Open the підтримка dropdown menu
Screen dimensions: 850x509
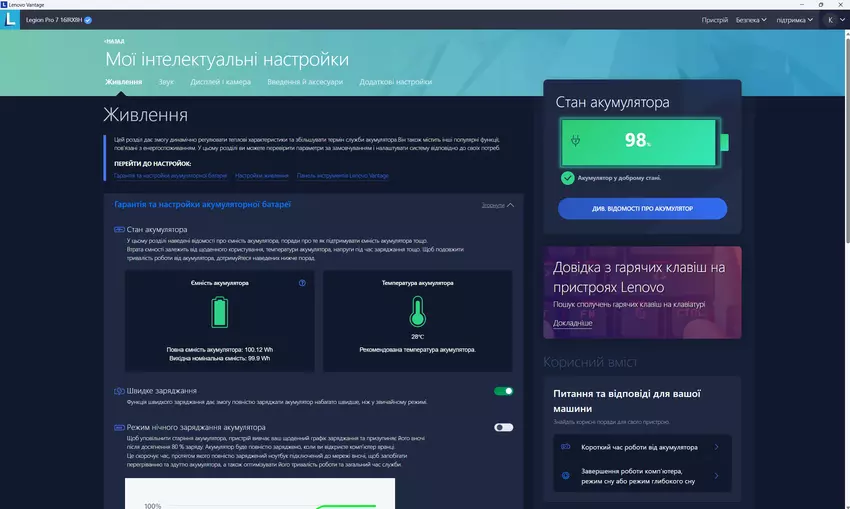click(796, 19)
